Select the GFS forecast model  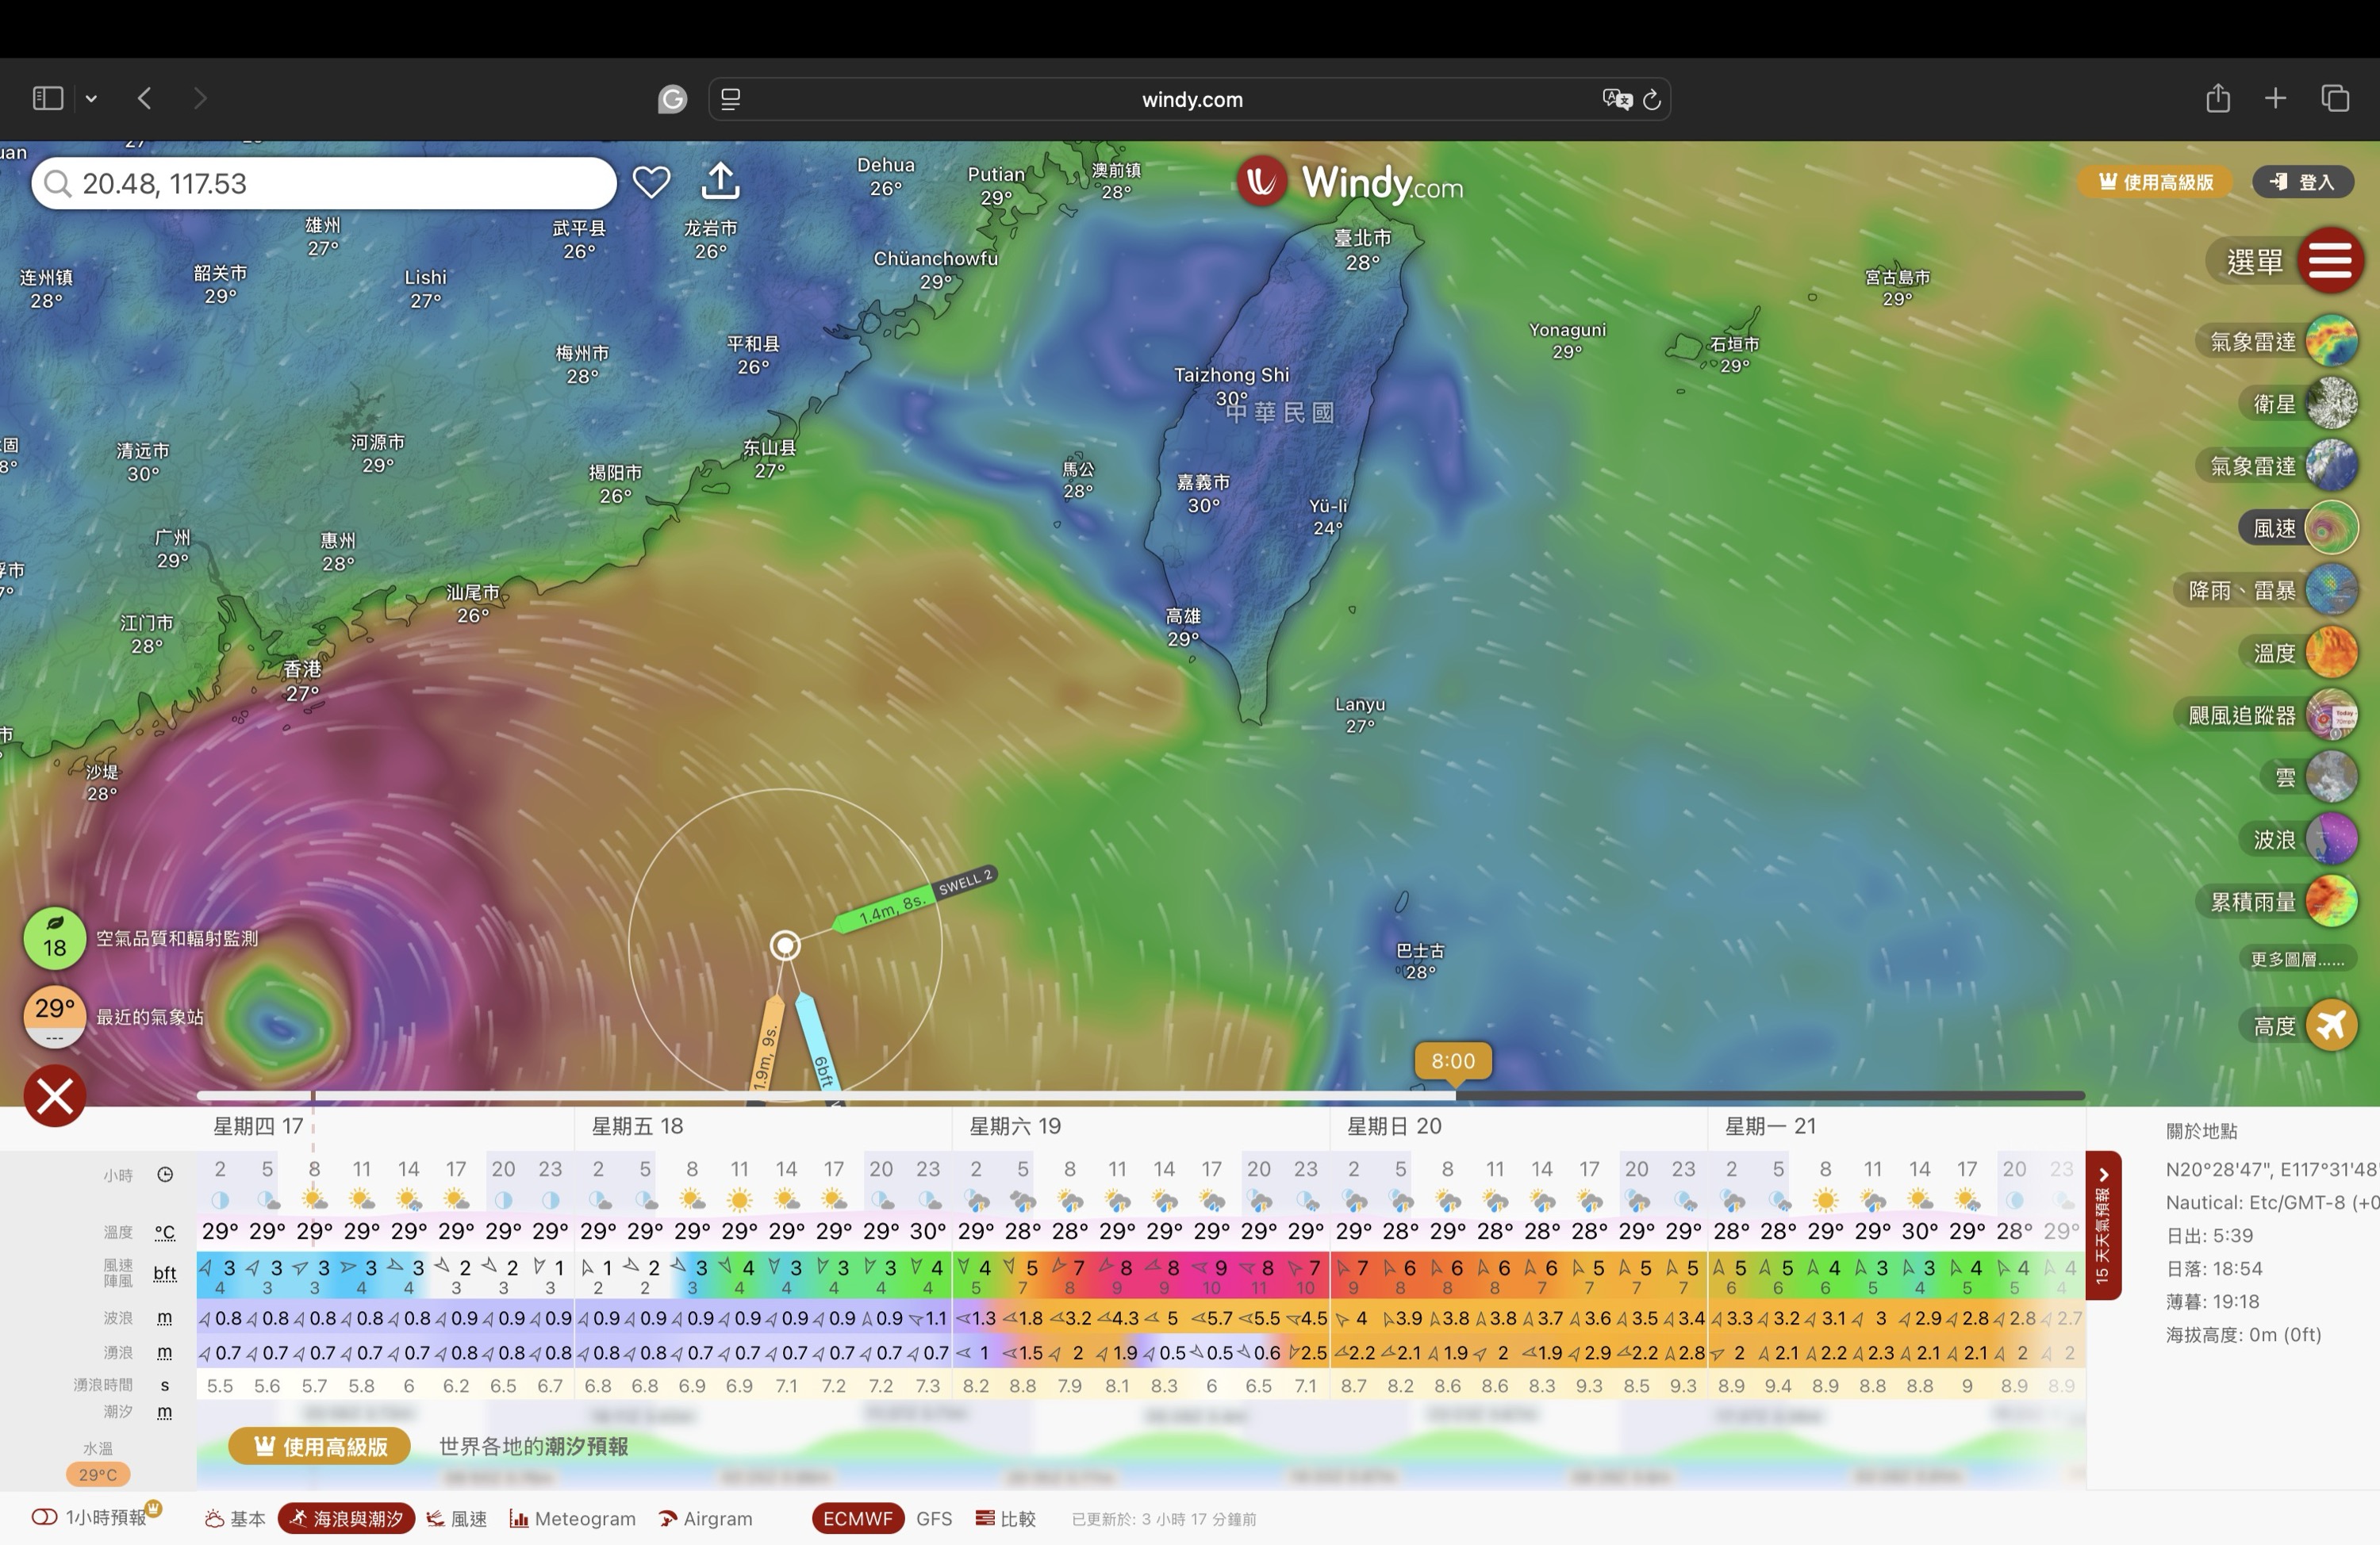(933, 1518)
